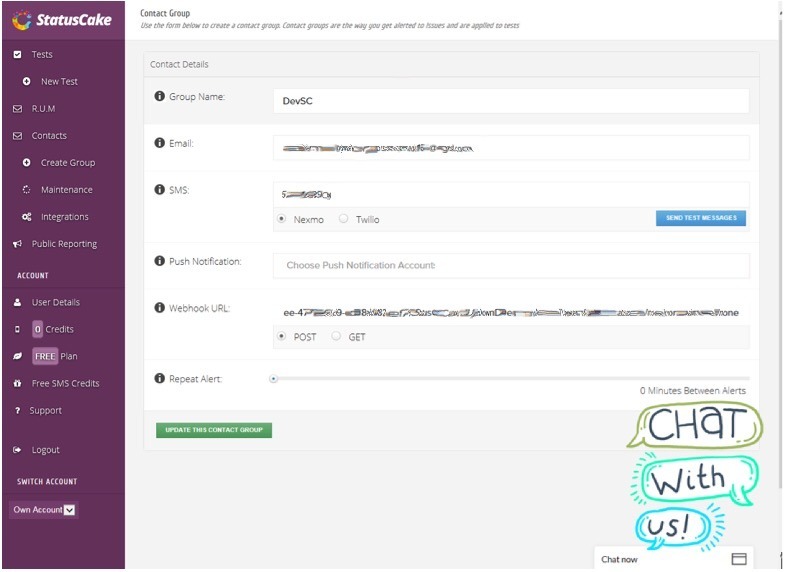
Task: Click the info icon next to Email
Action: click(x=159, y=143)
